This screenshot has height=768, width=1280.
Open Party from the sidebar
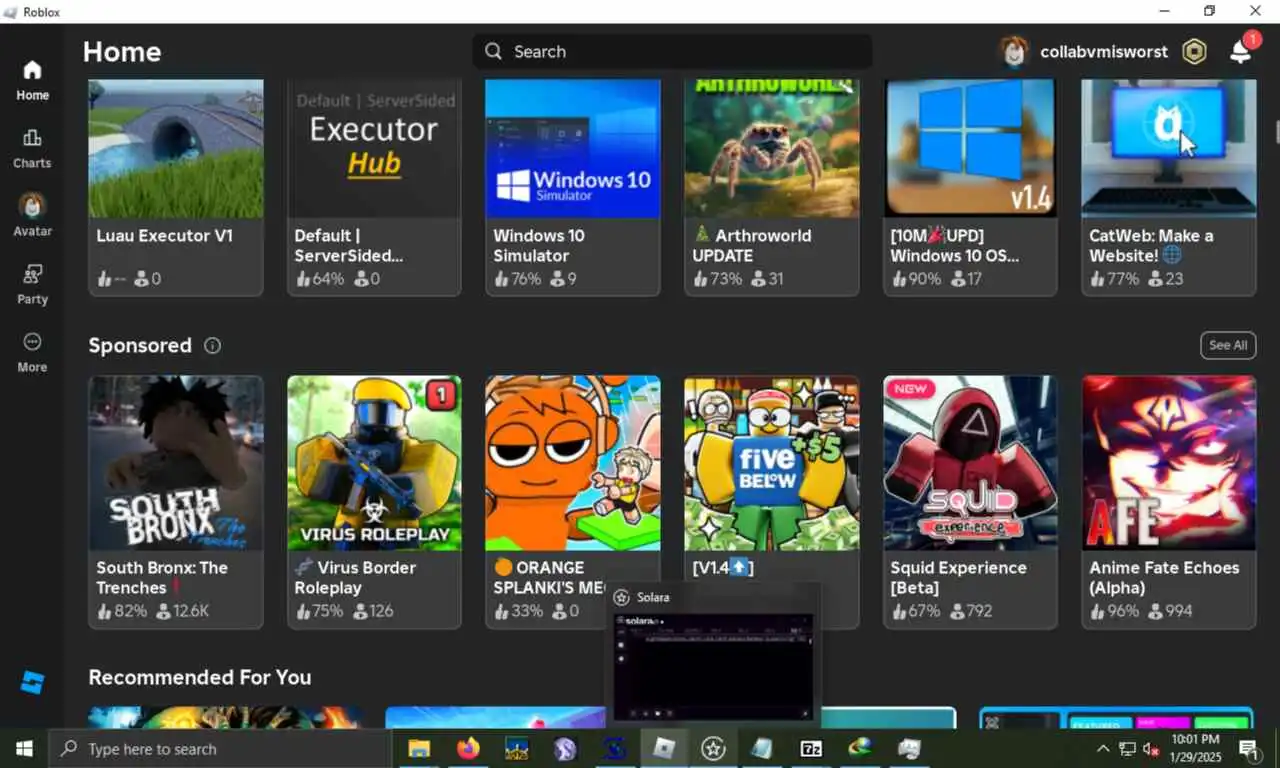click(32, 284)
